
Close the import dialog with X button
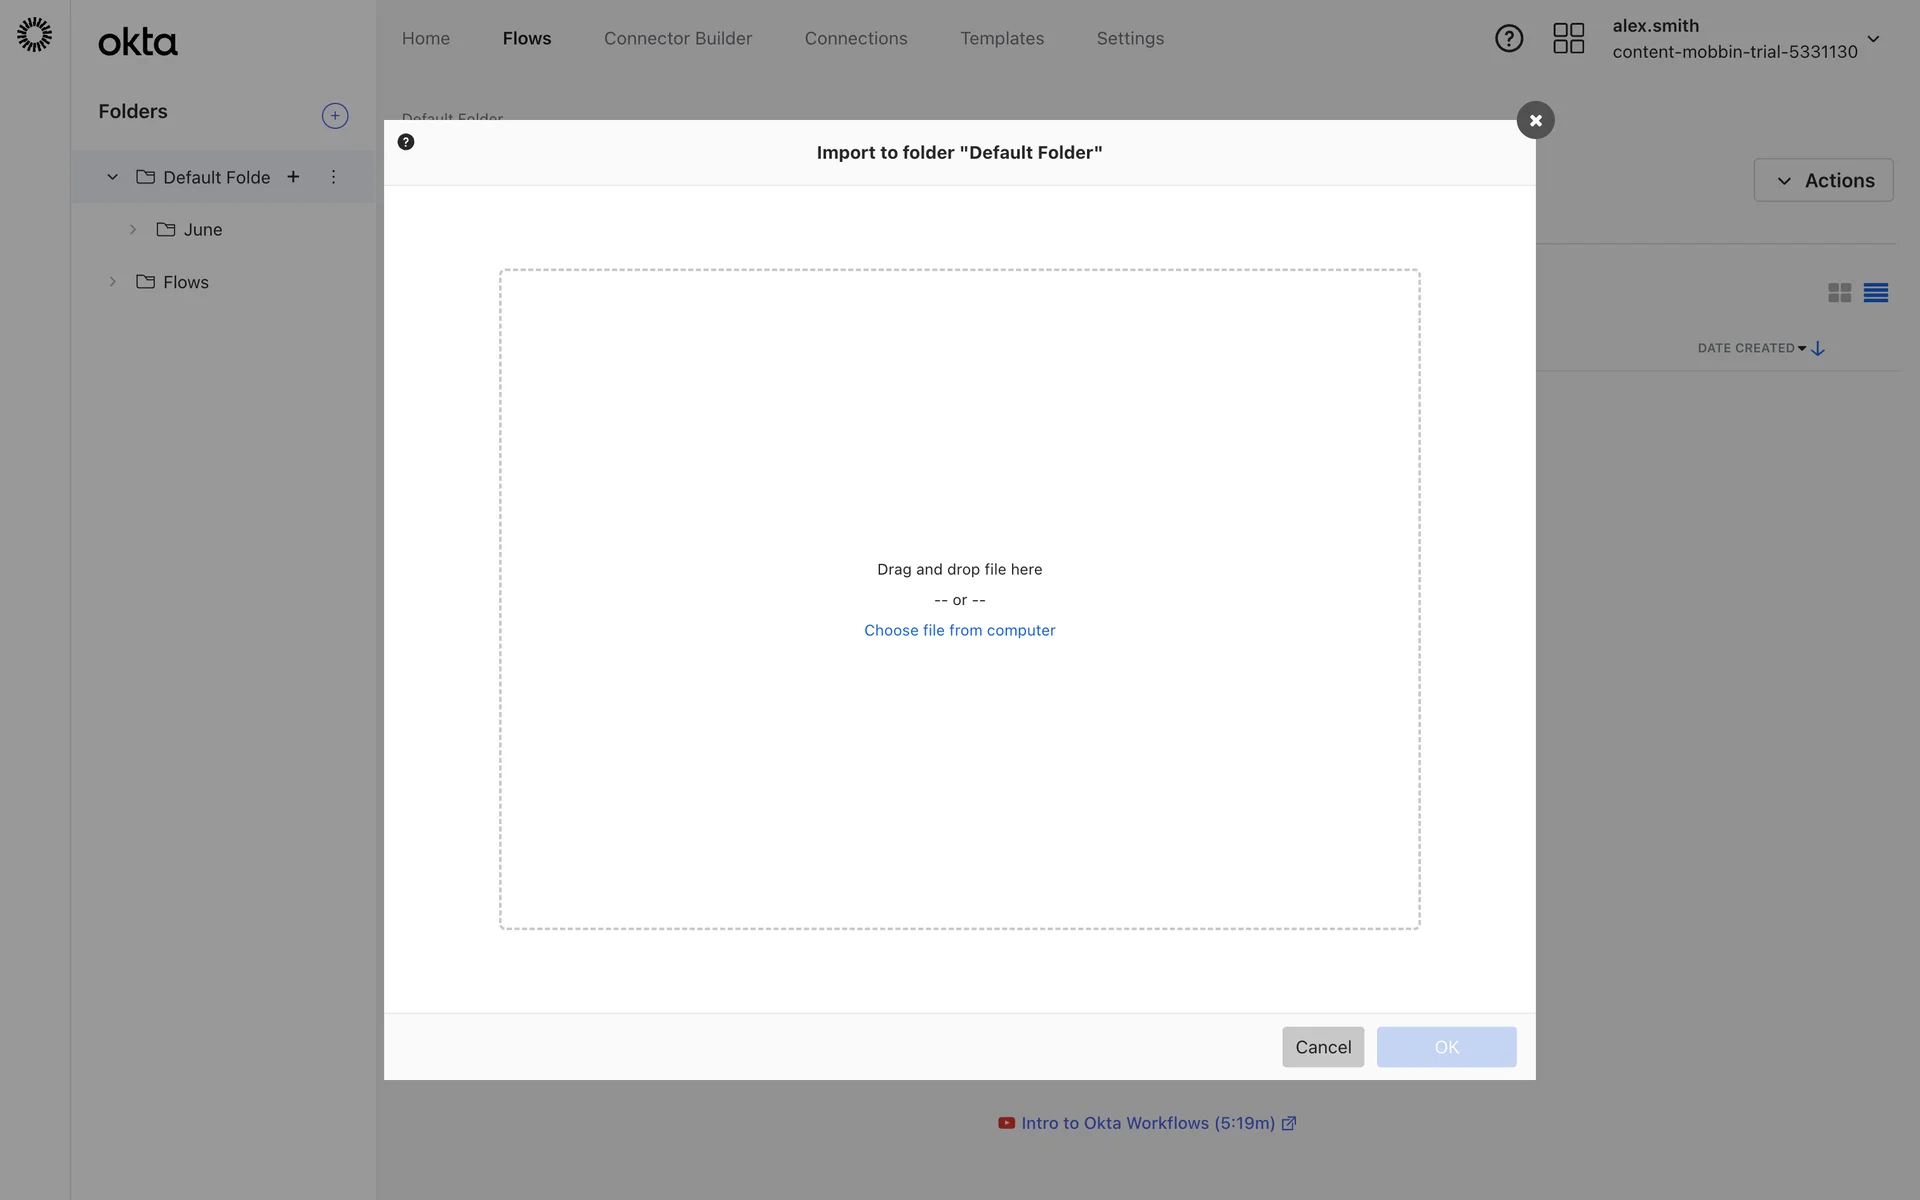pyautogui.click(x=1535, y=120)
